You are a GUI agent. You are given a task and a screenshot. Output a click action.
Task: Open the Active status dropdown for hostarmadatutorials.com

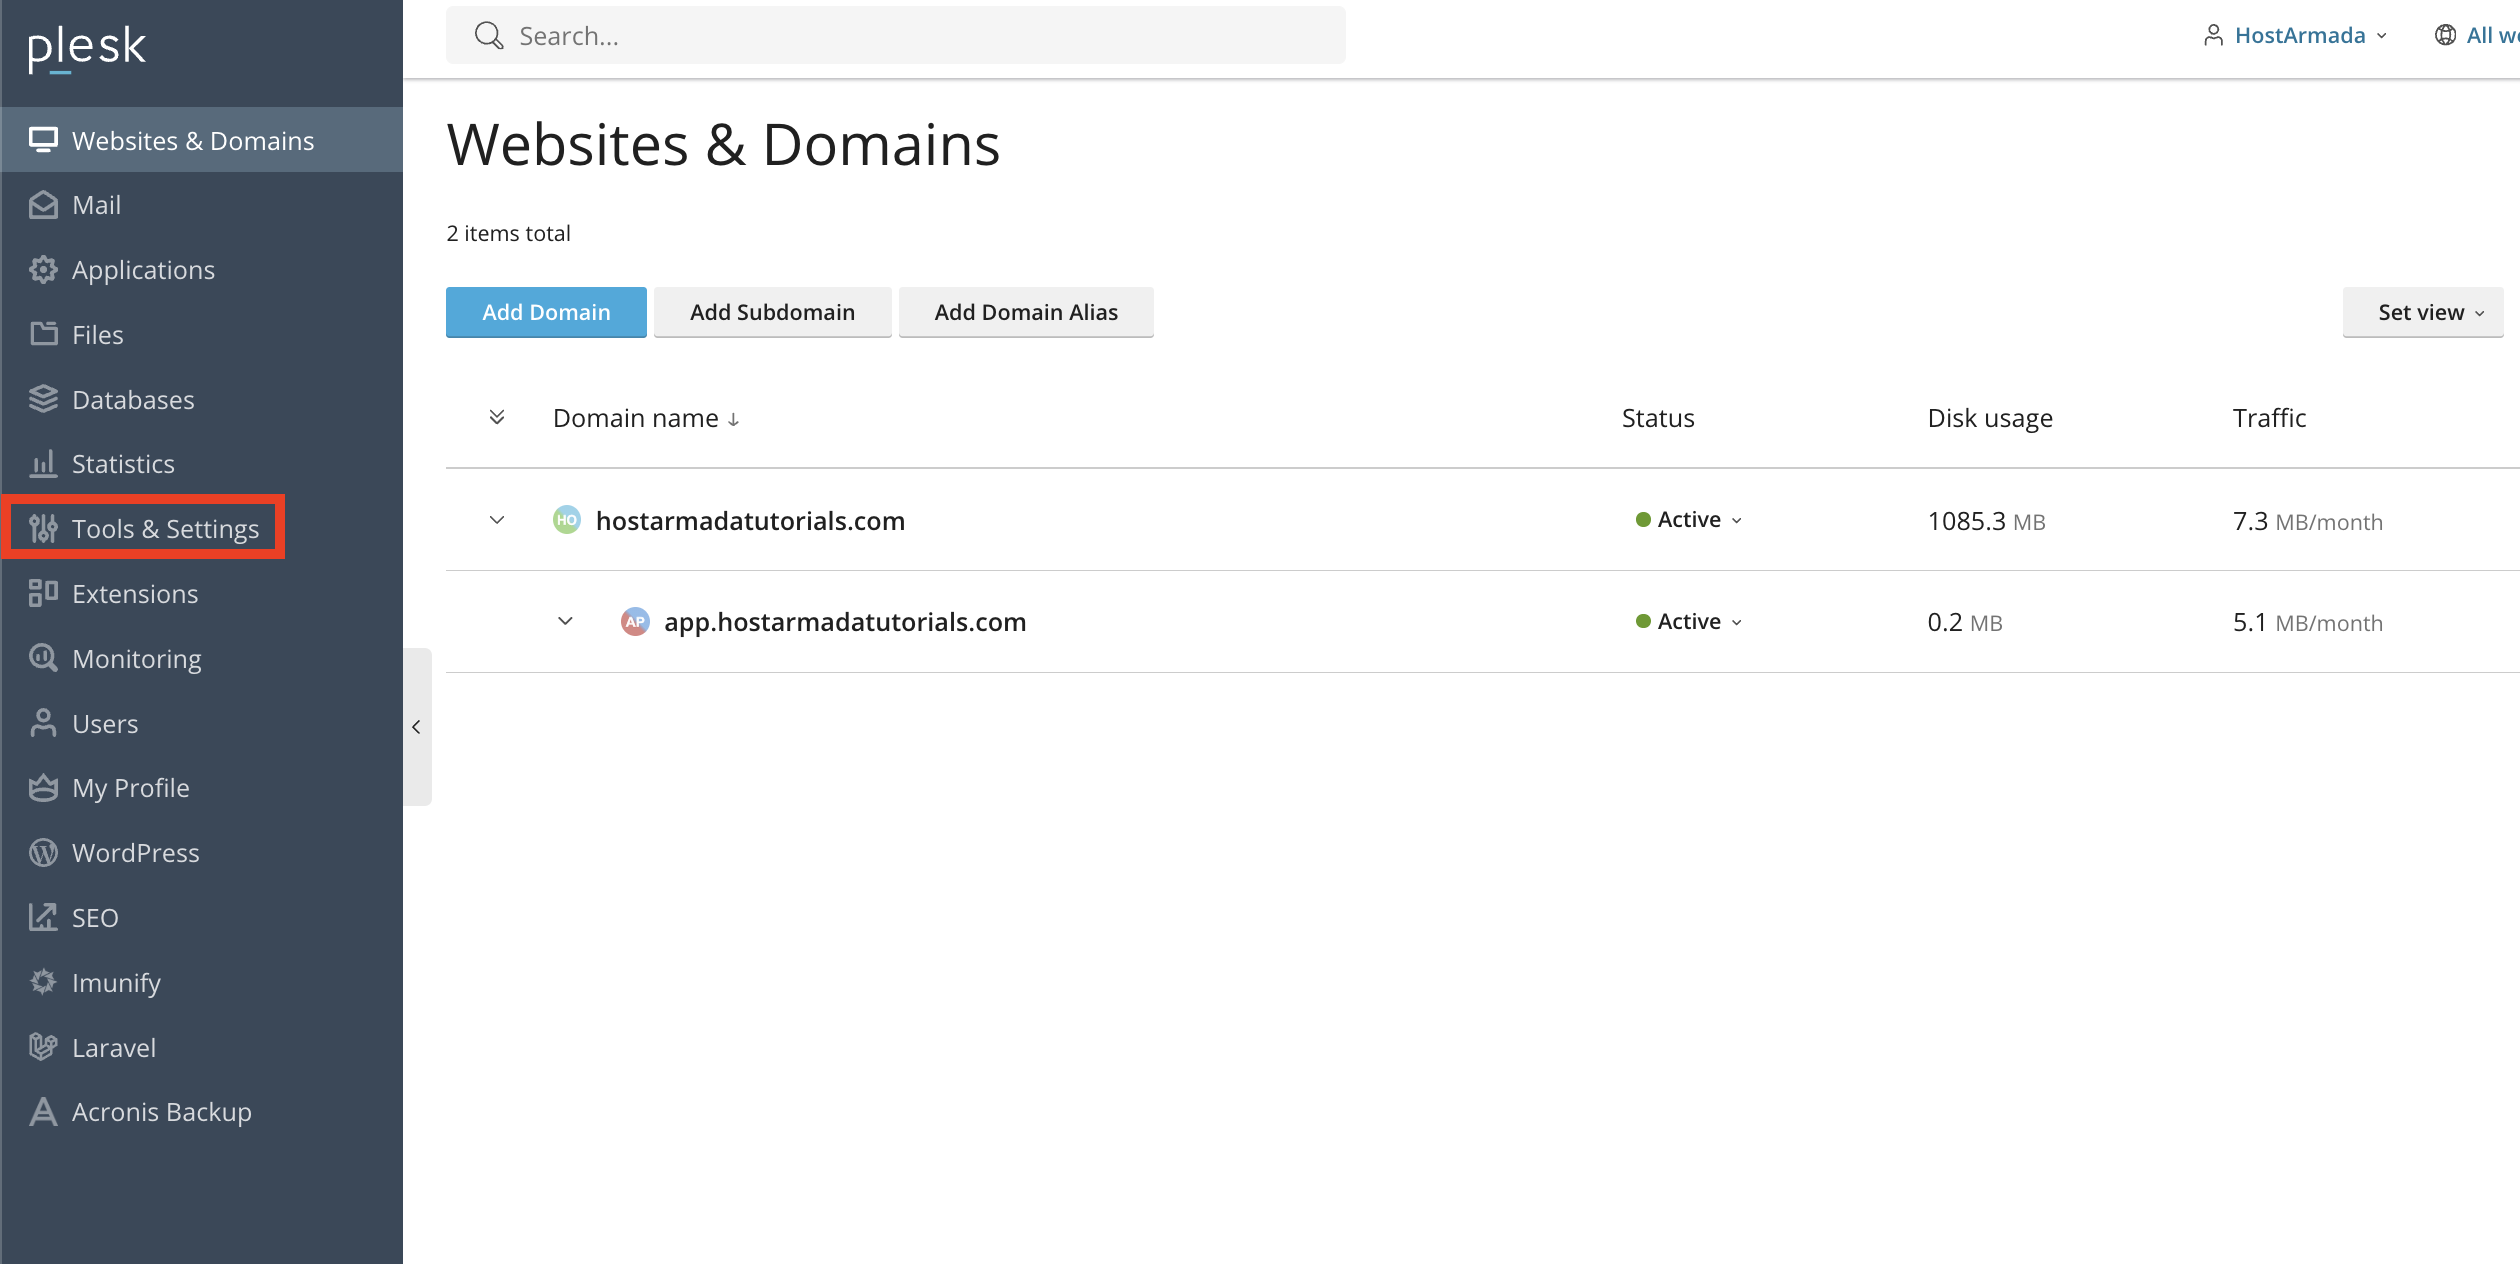tap(1689, 520)
